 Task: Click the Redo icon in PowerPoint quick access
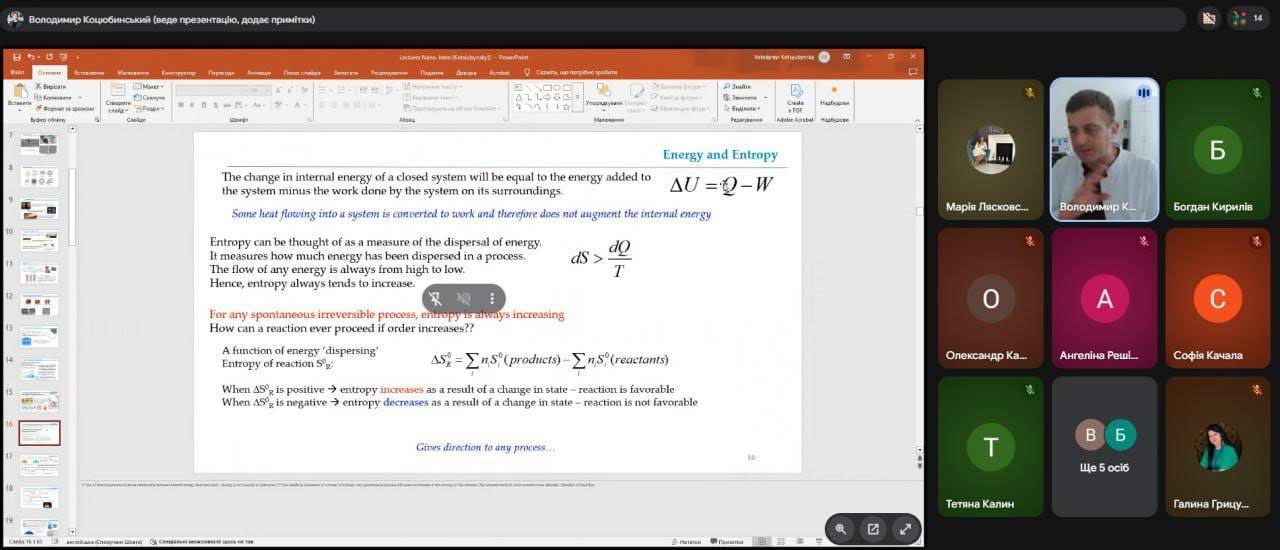click(x=50, y=56)
